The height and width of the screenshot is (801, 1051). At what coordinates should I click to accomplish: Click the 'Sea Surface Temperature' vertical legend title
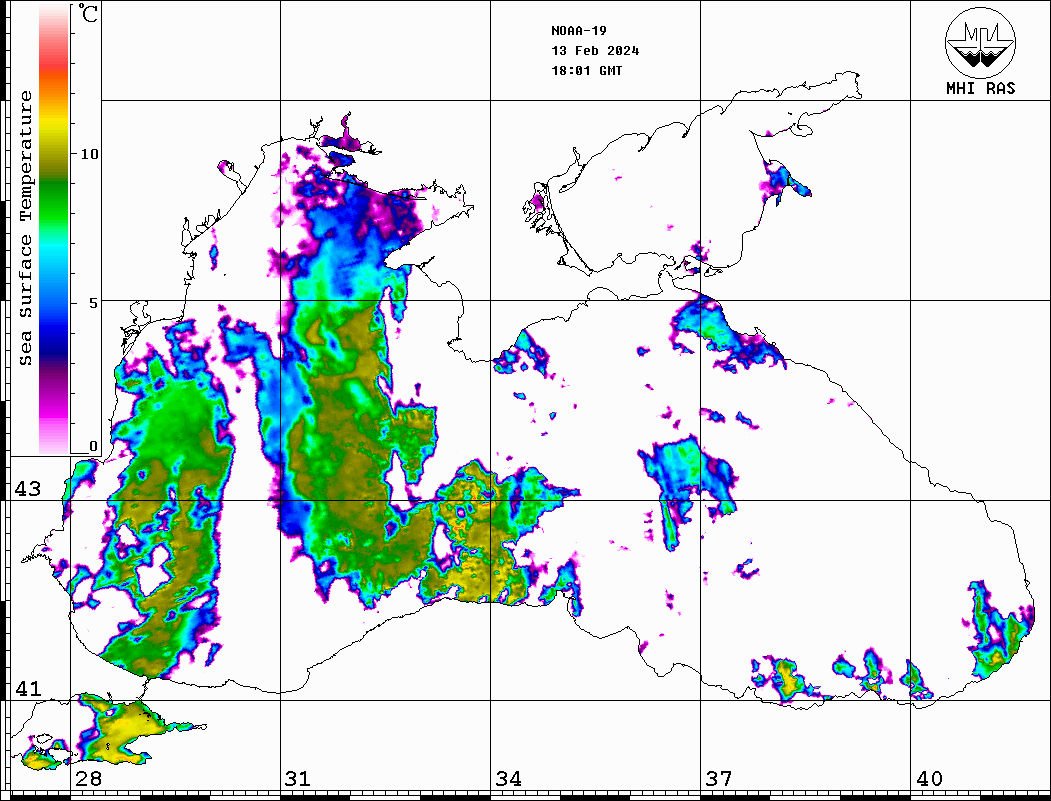(25, 229)
